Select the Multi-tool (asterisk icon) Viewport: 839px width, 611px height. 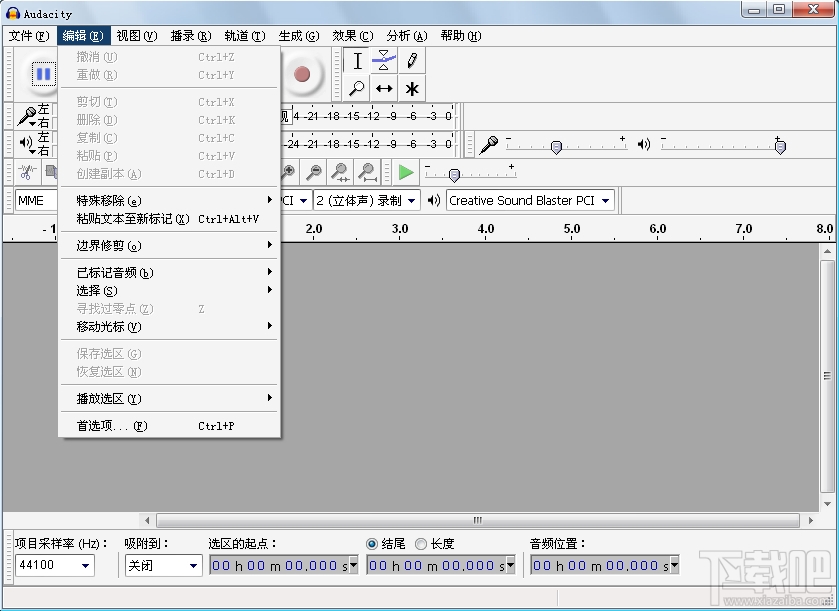[x=412, y=88]
